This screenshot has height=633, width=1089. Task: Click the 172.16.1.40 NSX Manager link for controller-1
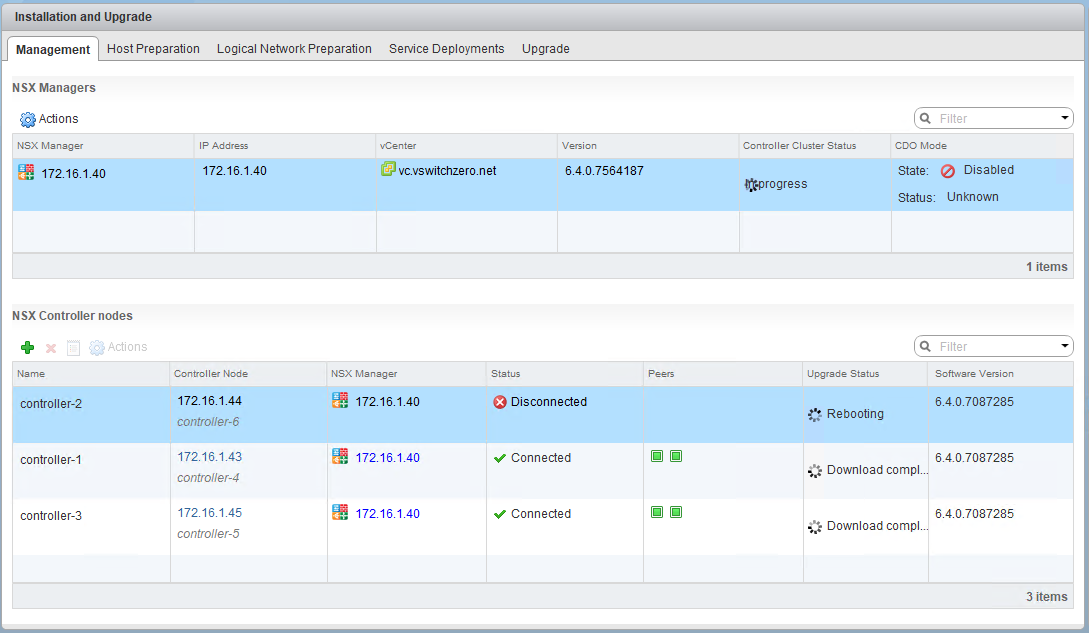point(387,458)
